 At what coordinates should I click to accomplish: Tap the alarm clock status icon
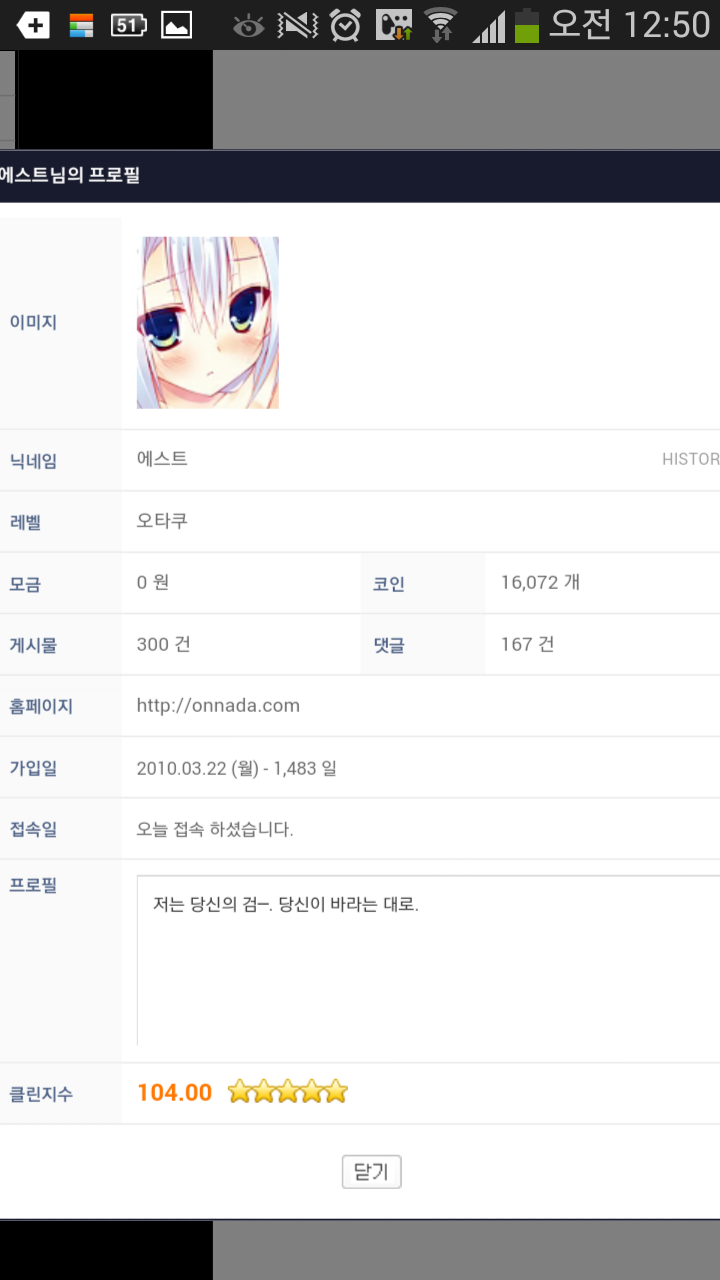coord(345,25)
